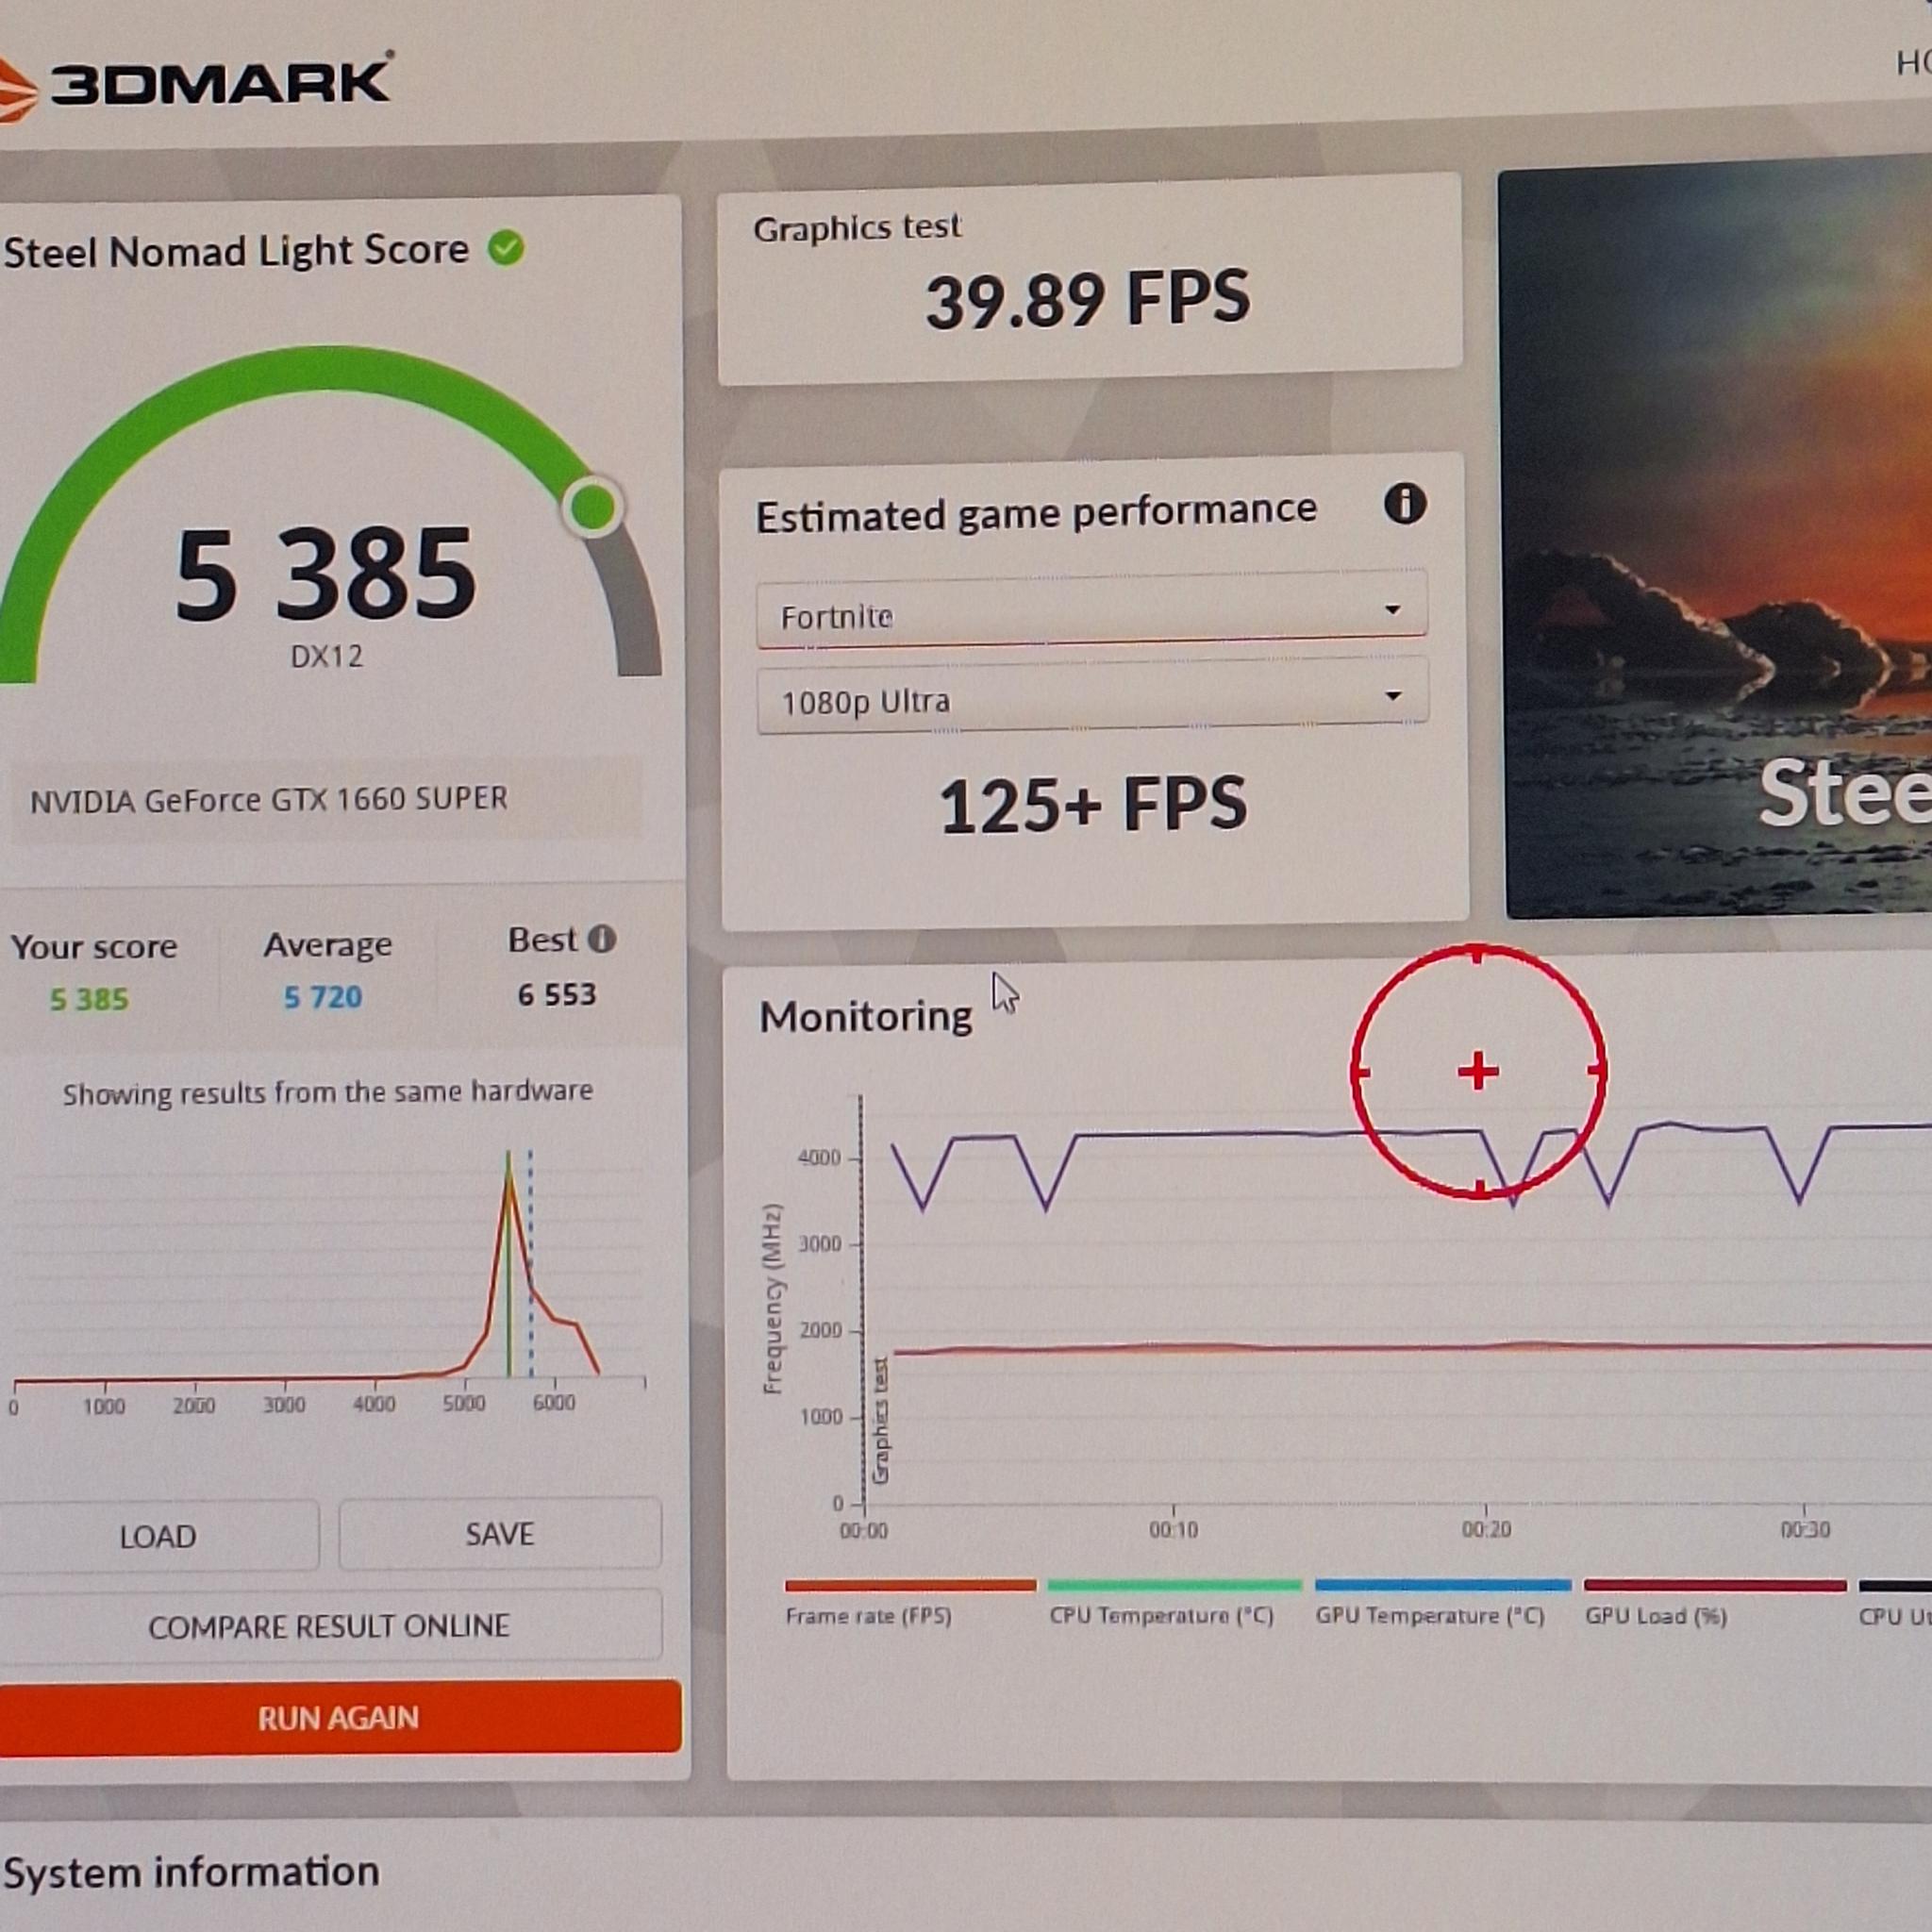Click the Average score 5 720 value

click(x=322, y=997)
